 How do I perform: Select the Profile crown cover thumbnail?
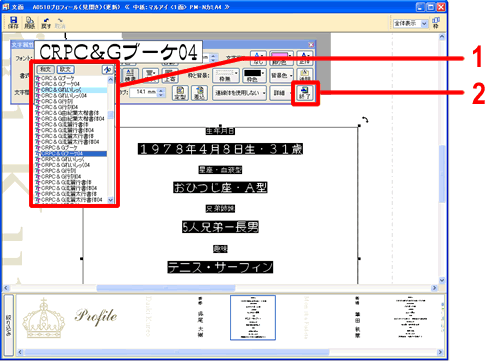70,319
